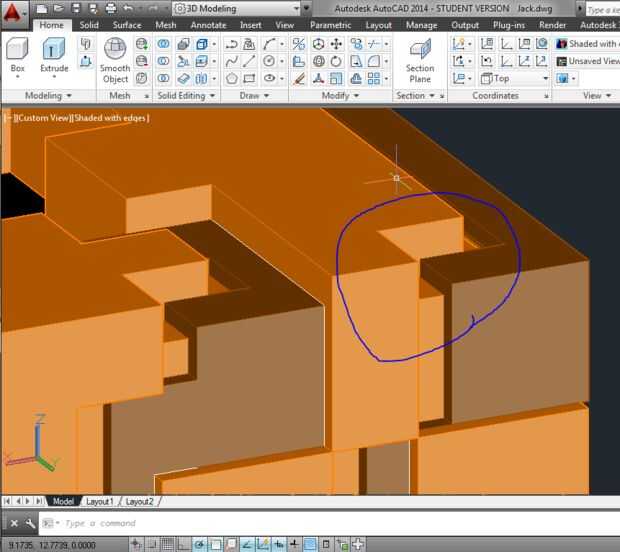Switch to the Mesh ribbon tab
This screenshot has width=620, height=552.
166,25
